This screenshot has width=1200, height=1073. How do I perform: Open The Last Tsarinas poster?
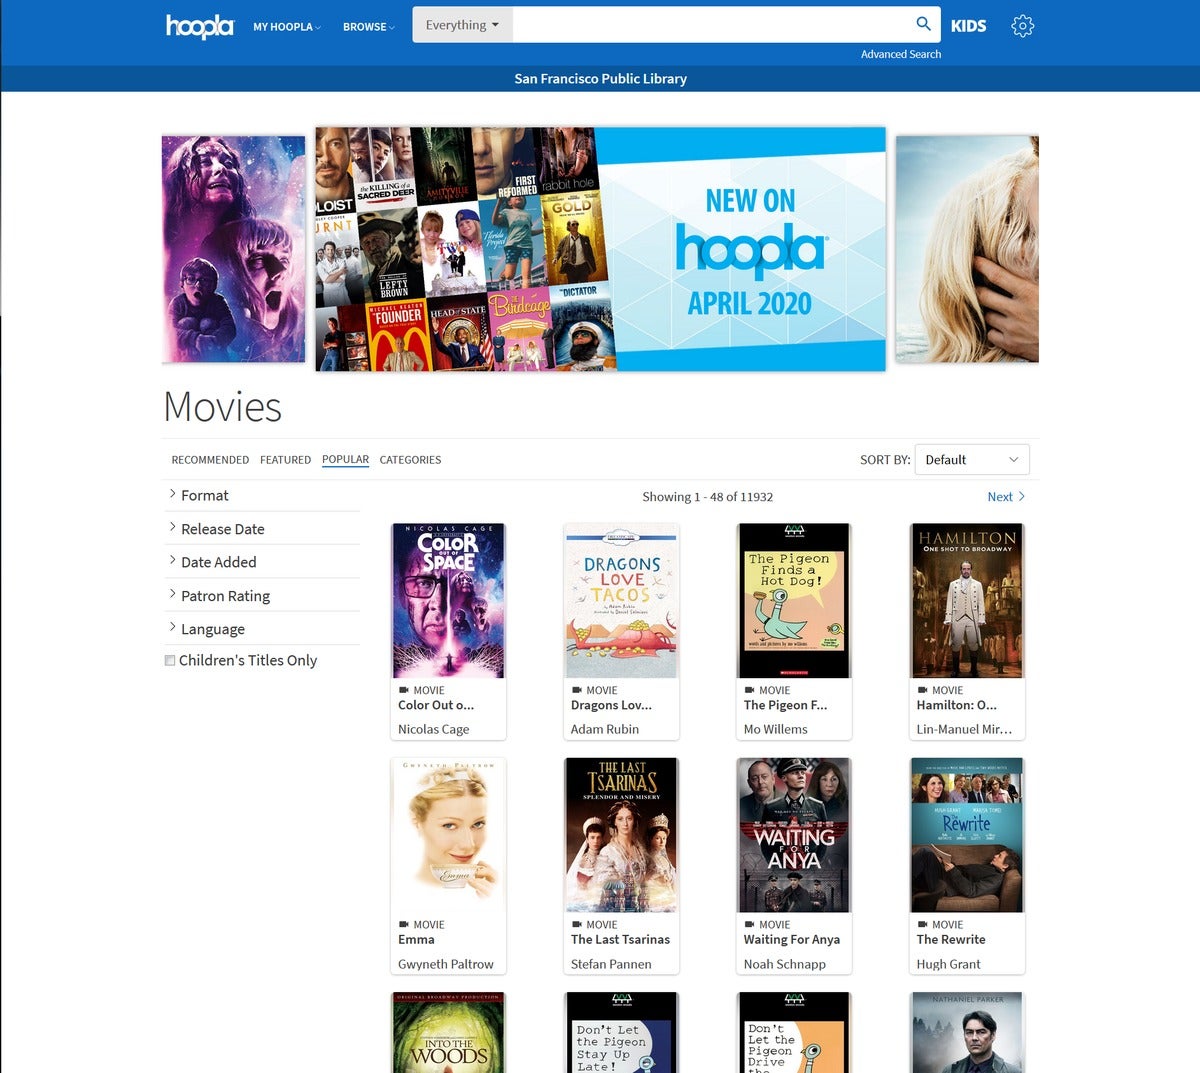[621, 835]
